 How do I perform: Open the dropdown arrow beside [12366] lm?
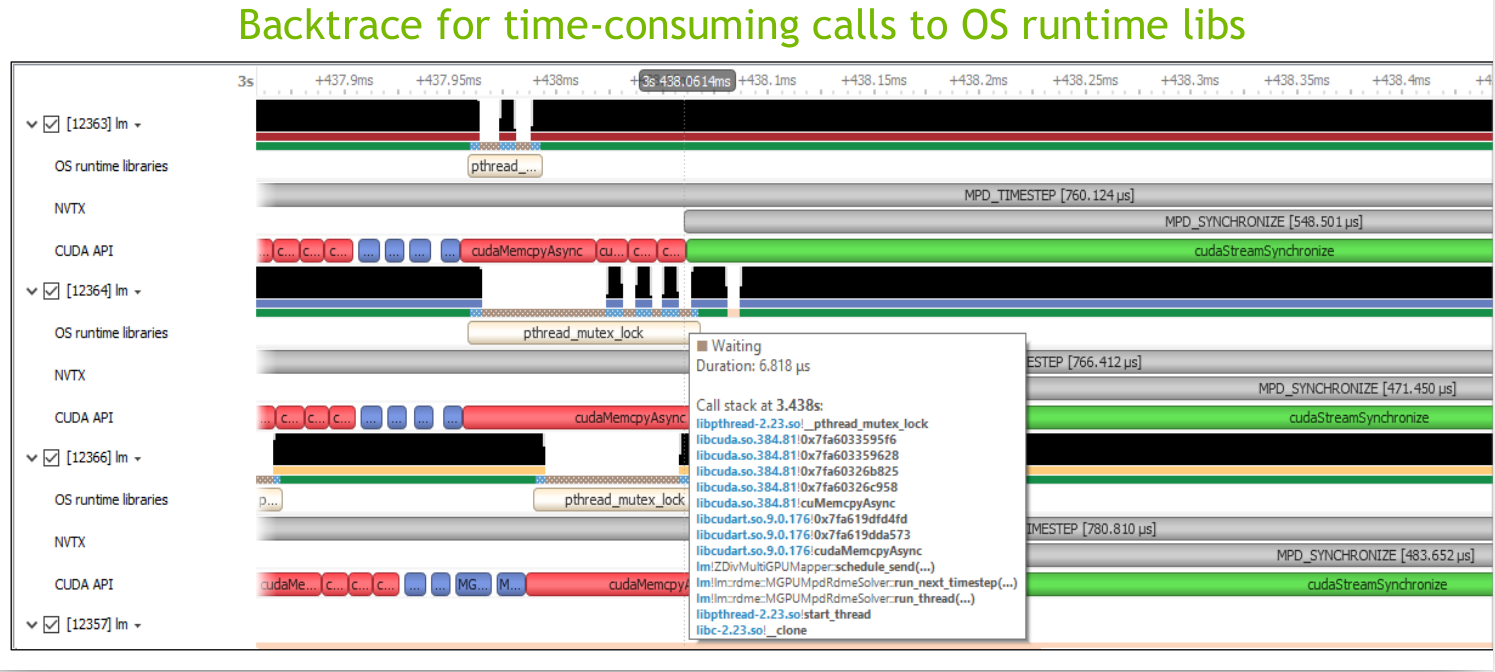pos(137,459)
